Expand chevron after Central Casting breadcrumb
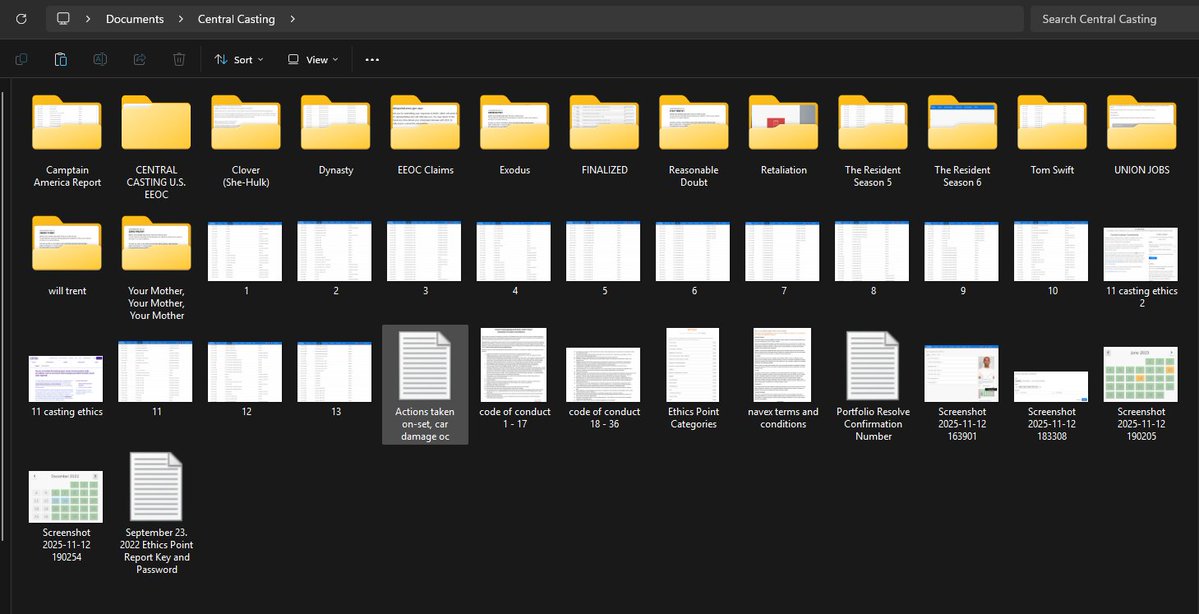The image size is (1199, 614). [293, 19]
